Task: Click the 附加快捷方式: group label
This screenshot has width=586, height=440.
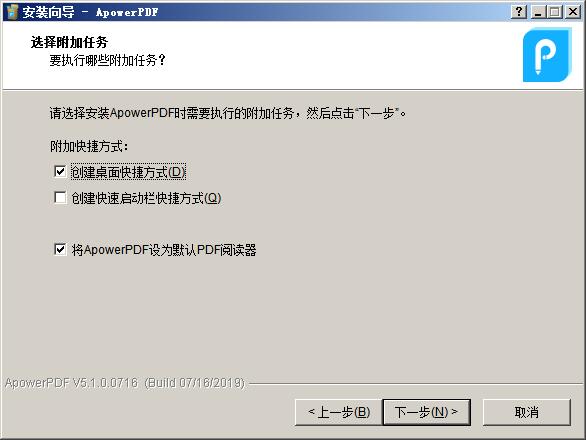Action: pyautogui.click(x=89, y=146)
